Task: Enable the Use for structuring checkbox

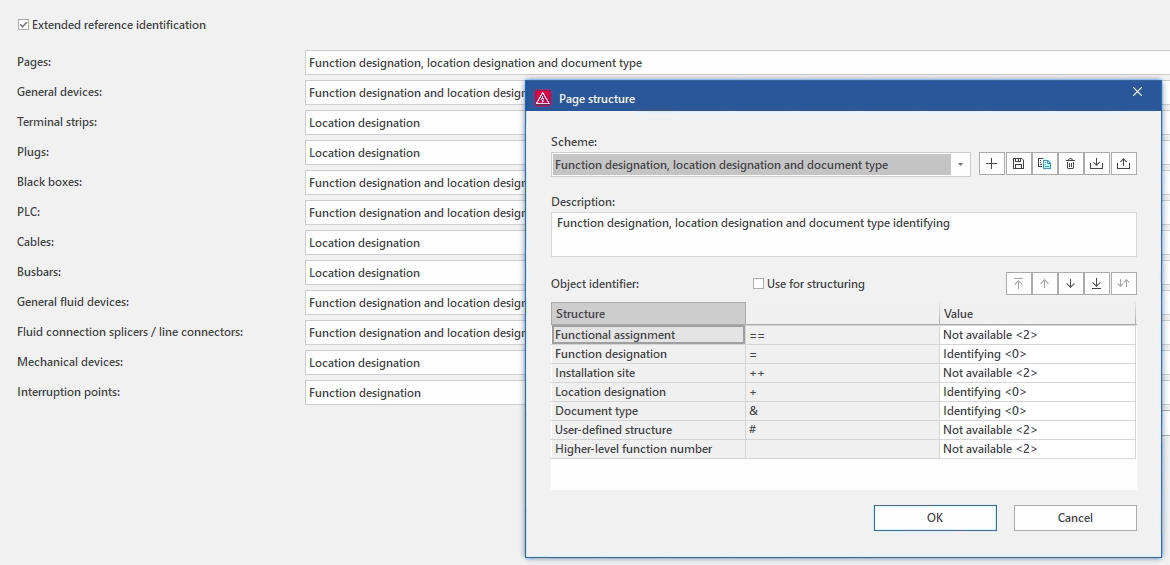Action: (x=759, y=284)
